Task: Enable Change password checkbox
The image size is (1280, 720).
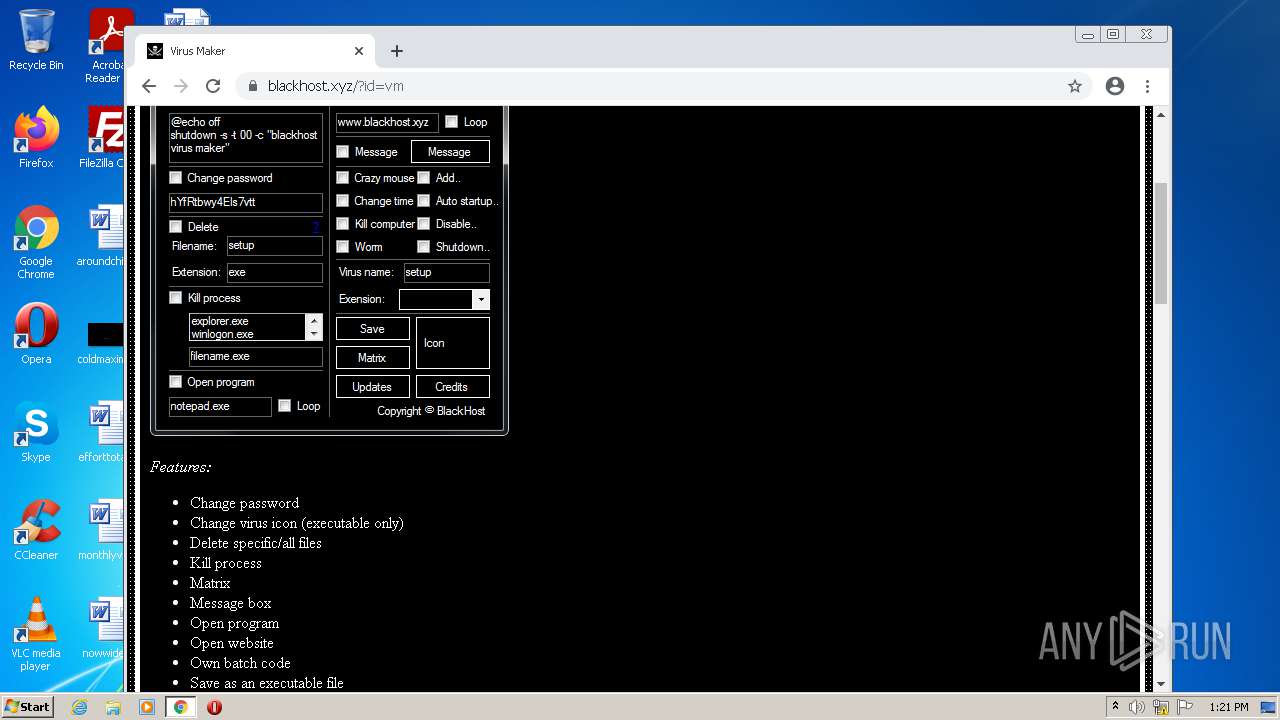Action: click(x=176, y=178)
